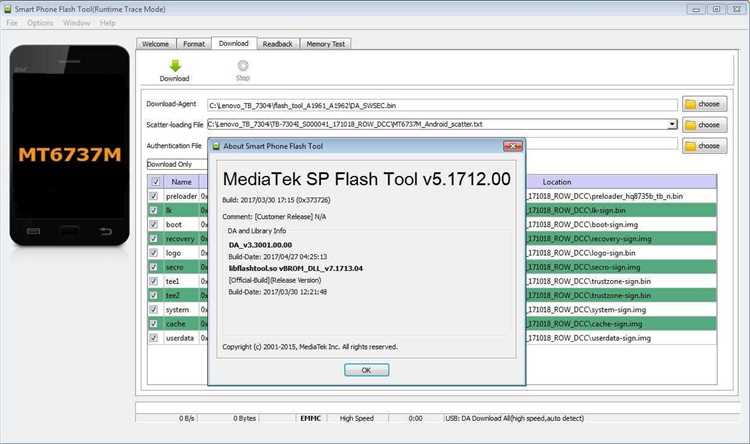Click the Download-Agent choose folder icon
Image resolution: width=750 pixels, height=444 pixels.
tap(692, 104)
